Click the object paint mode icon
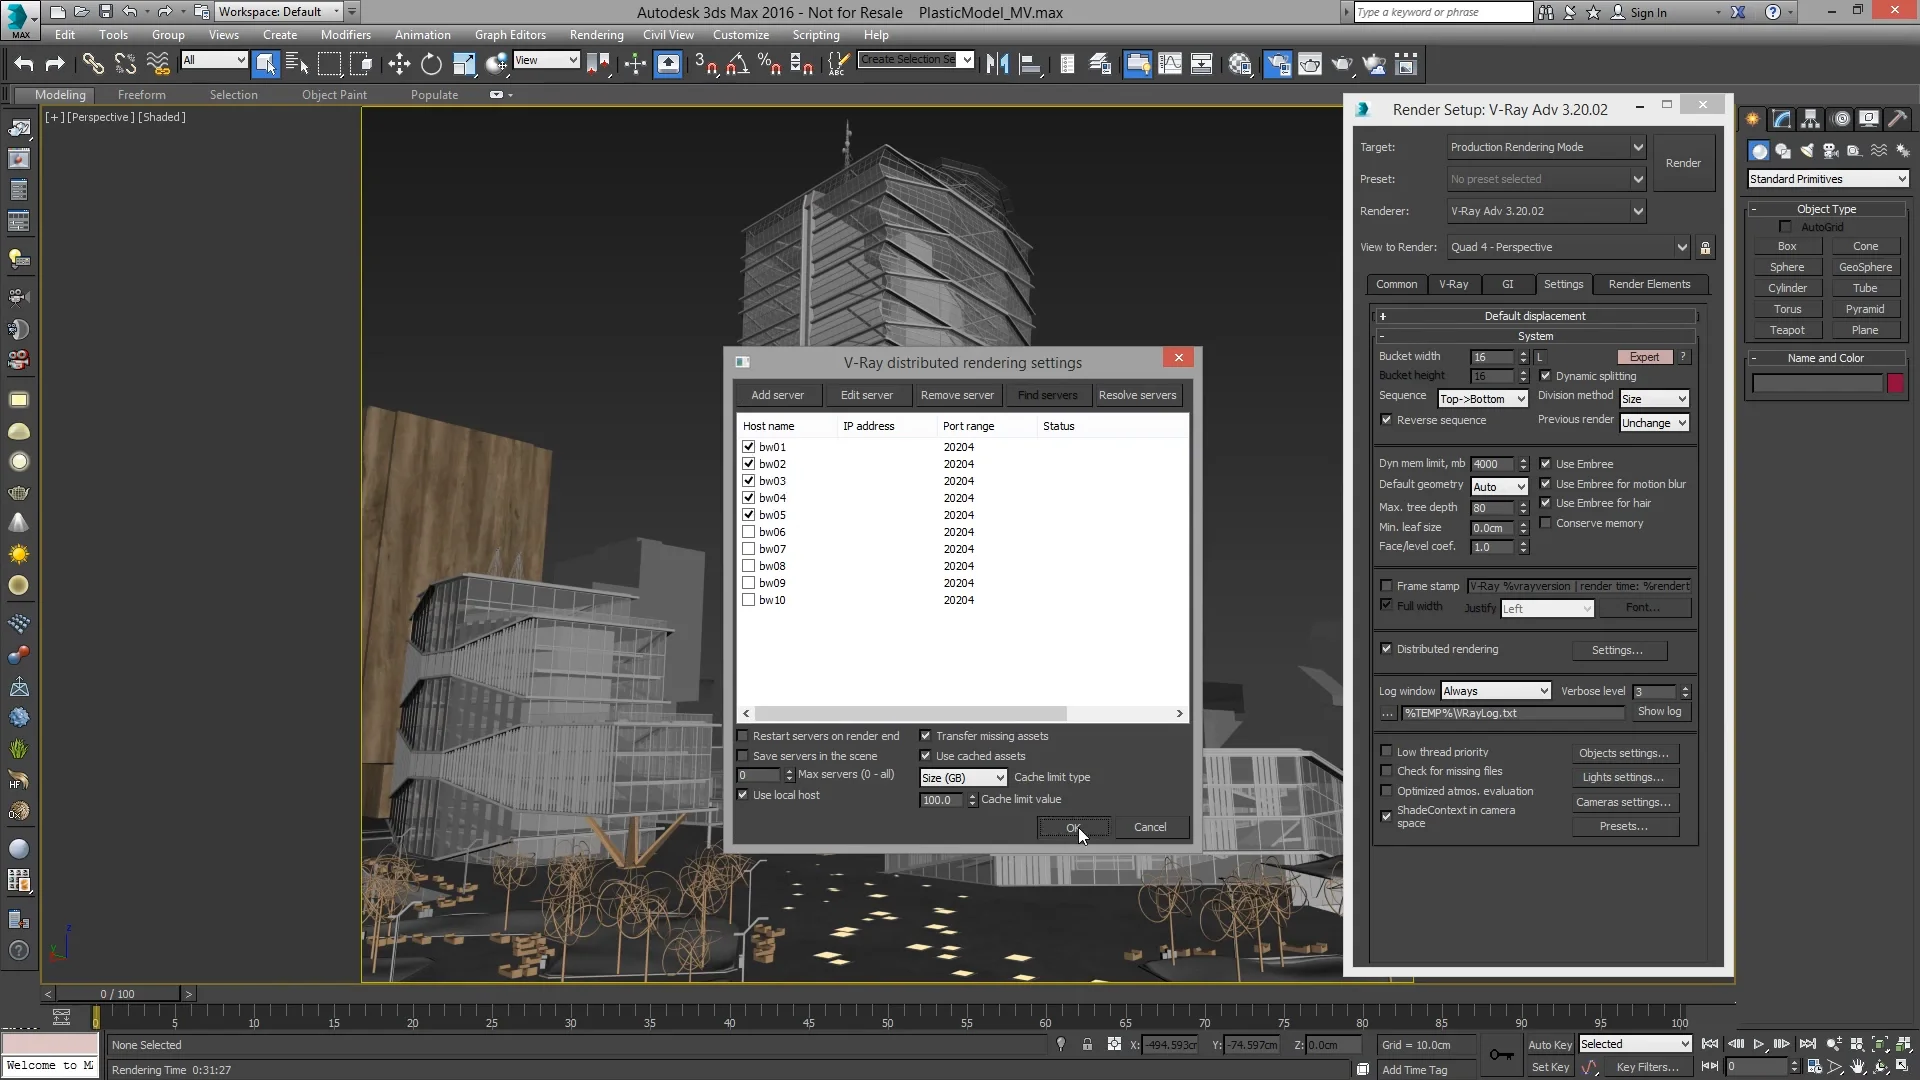 click(x=335, y=94)
